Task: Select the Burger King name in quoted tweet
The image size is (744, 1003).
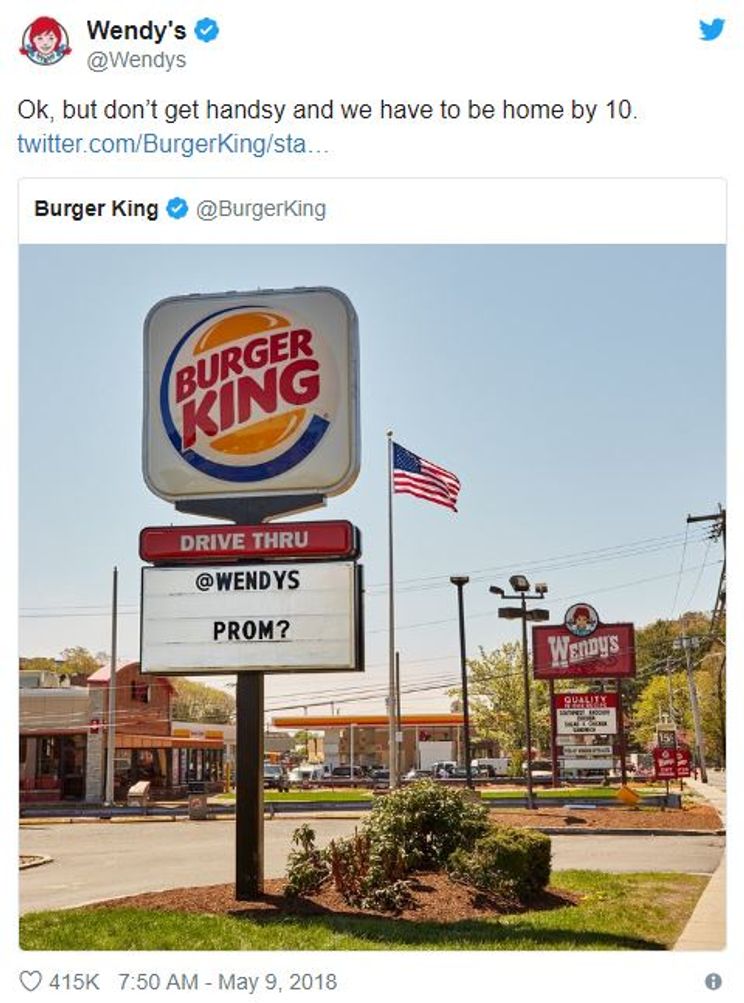Action: (x=96, y=209)
